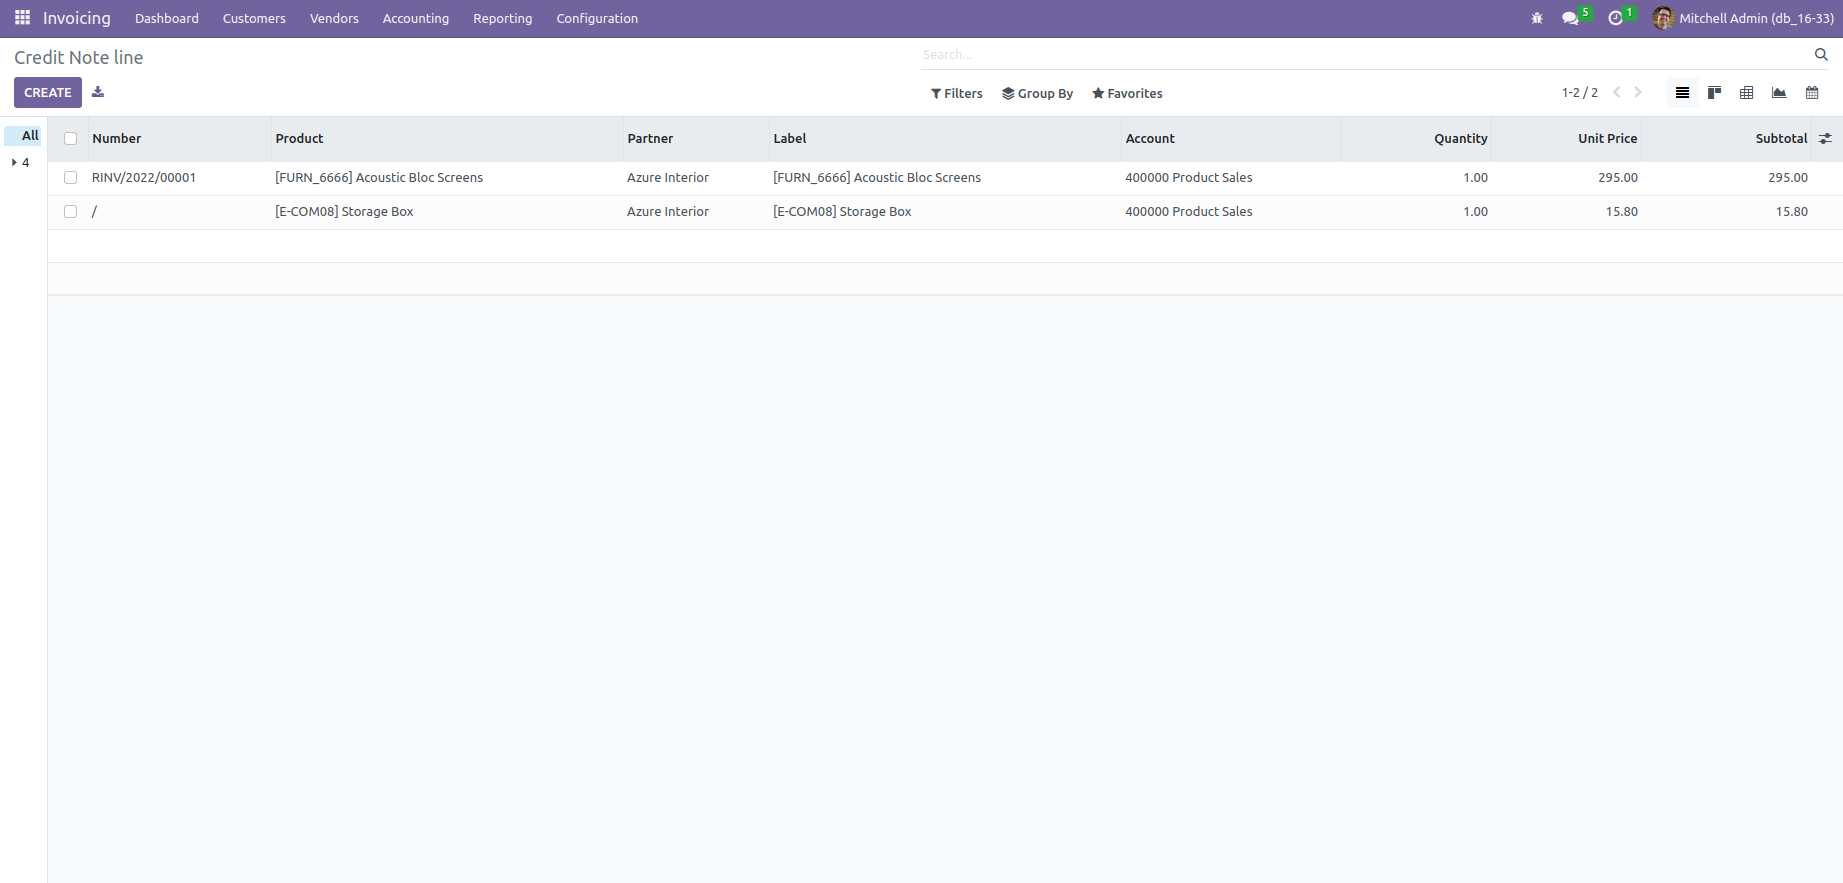Click quantity 1.00 in the RINV/2022/00001 row
1843x883 pixels.
[1476, 178]
